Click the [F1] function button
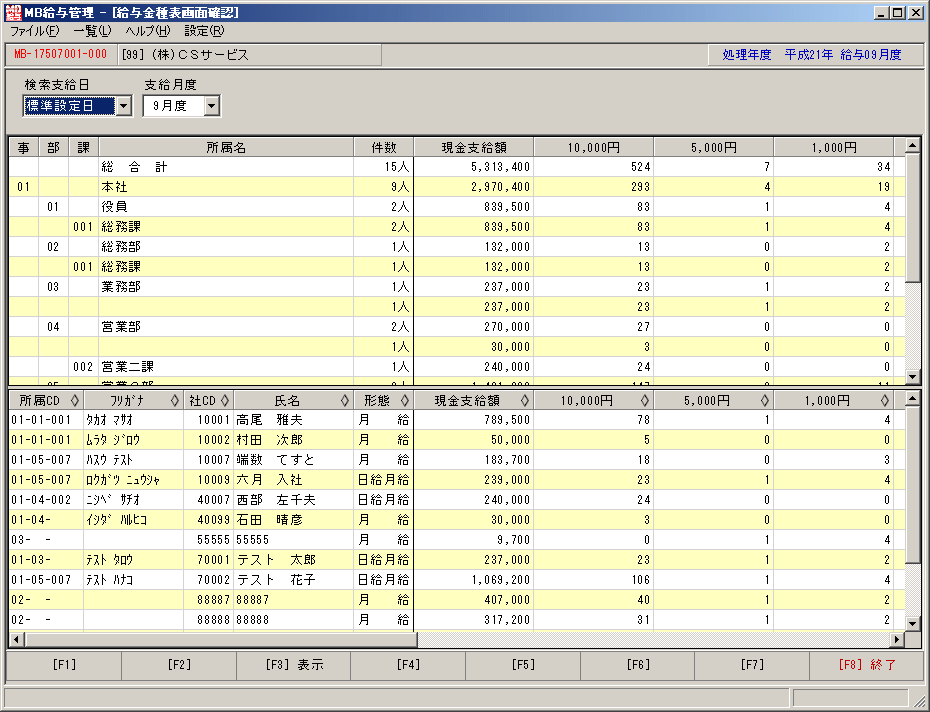This screenshot has width=930, height=712. point(64,665)
